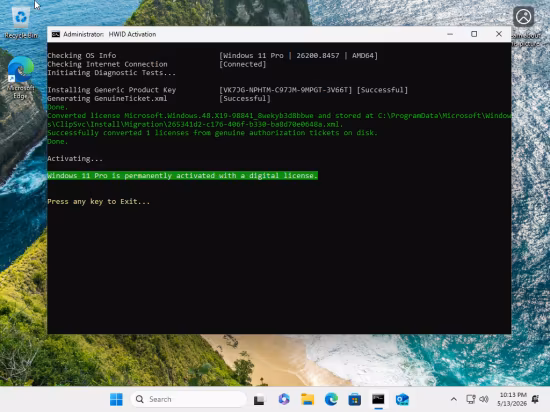Click the 'Checking OS Info' line
The image size is (550, 412).
pyautogui.click(x=81, y=55)
